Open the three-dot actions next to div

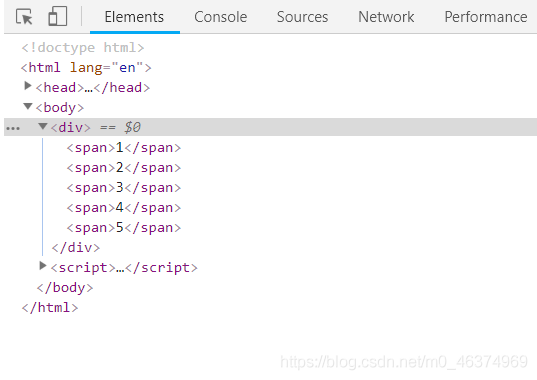point(13,128)
